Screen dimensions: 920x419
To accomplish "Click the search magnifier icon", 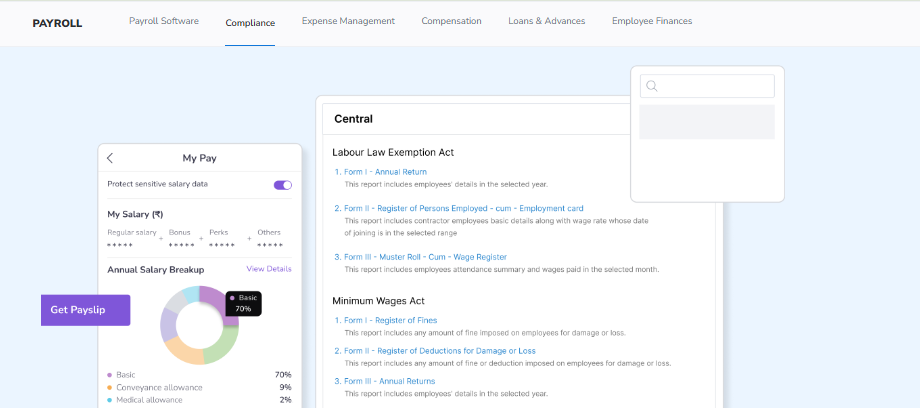I will [652, 86].
